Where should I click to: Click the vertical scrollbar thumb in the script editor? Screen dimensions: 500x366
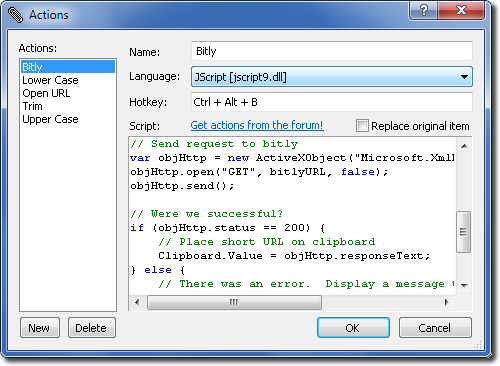463,232
